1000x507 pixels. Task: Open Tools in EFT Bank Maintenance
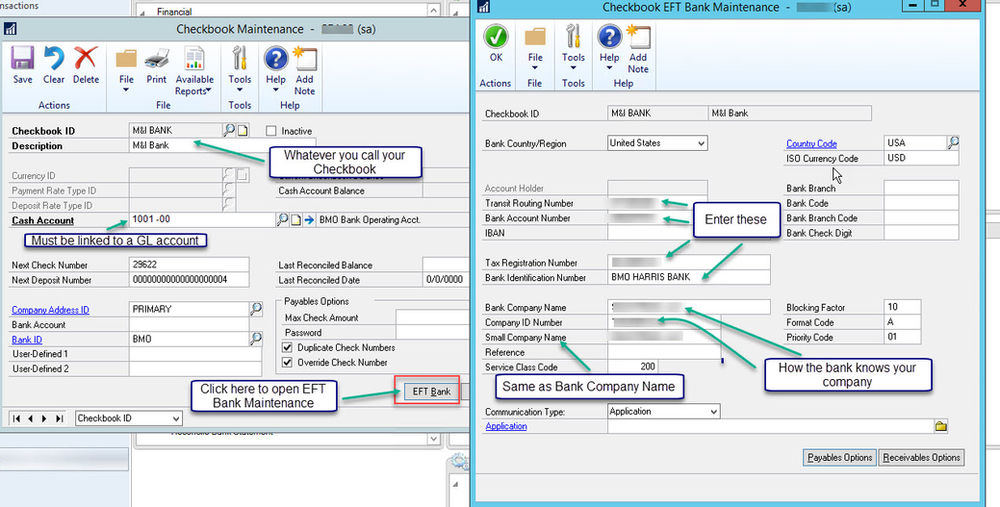click(573, 48)
